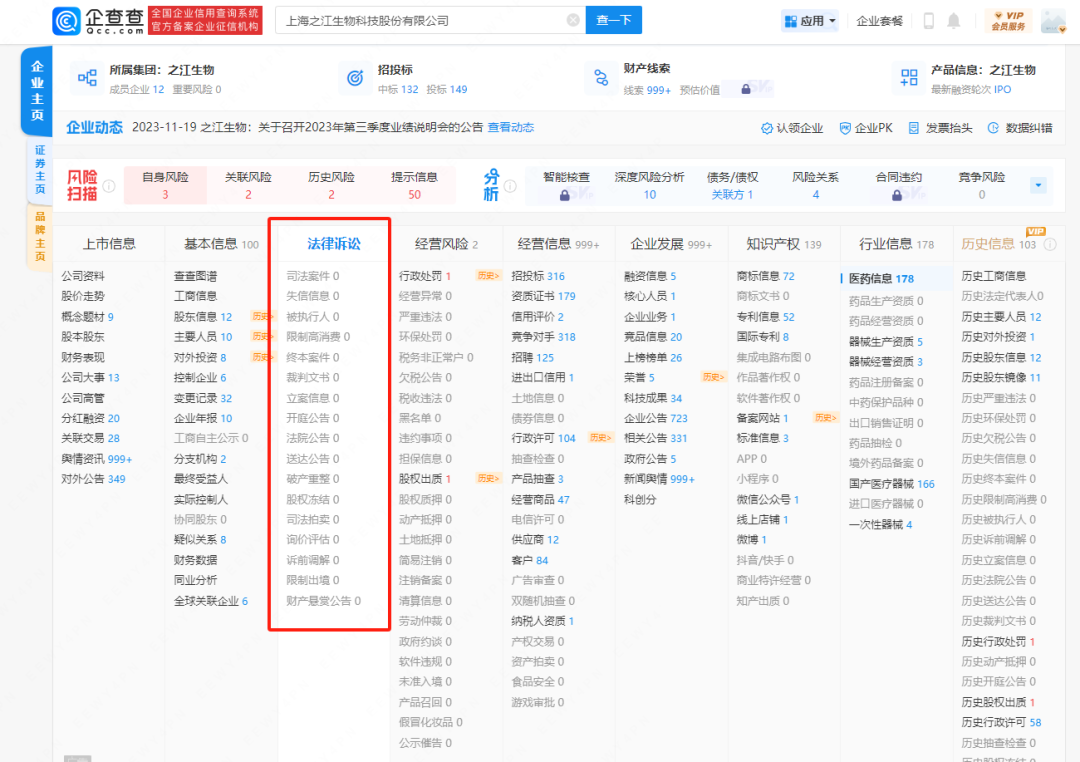Click 中标 132 count link
Viewport: 1080px width, 762px height.
click(x=398, y=90)
